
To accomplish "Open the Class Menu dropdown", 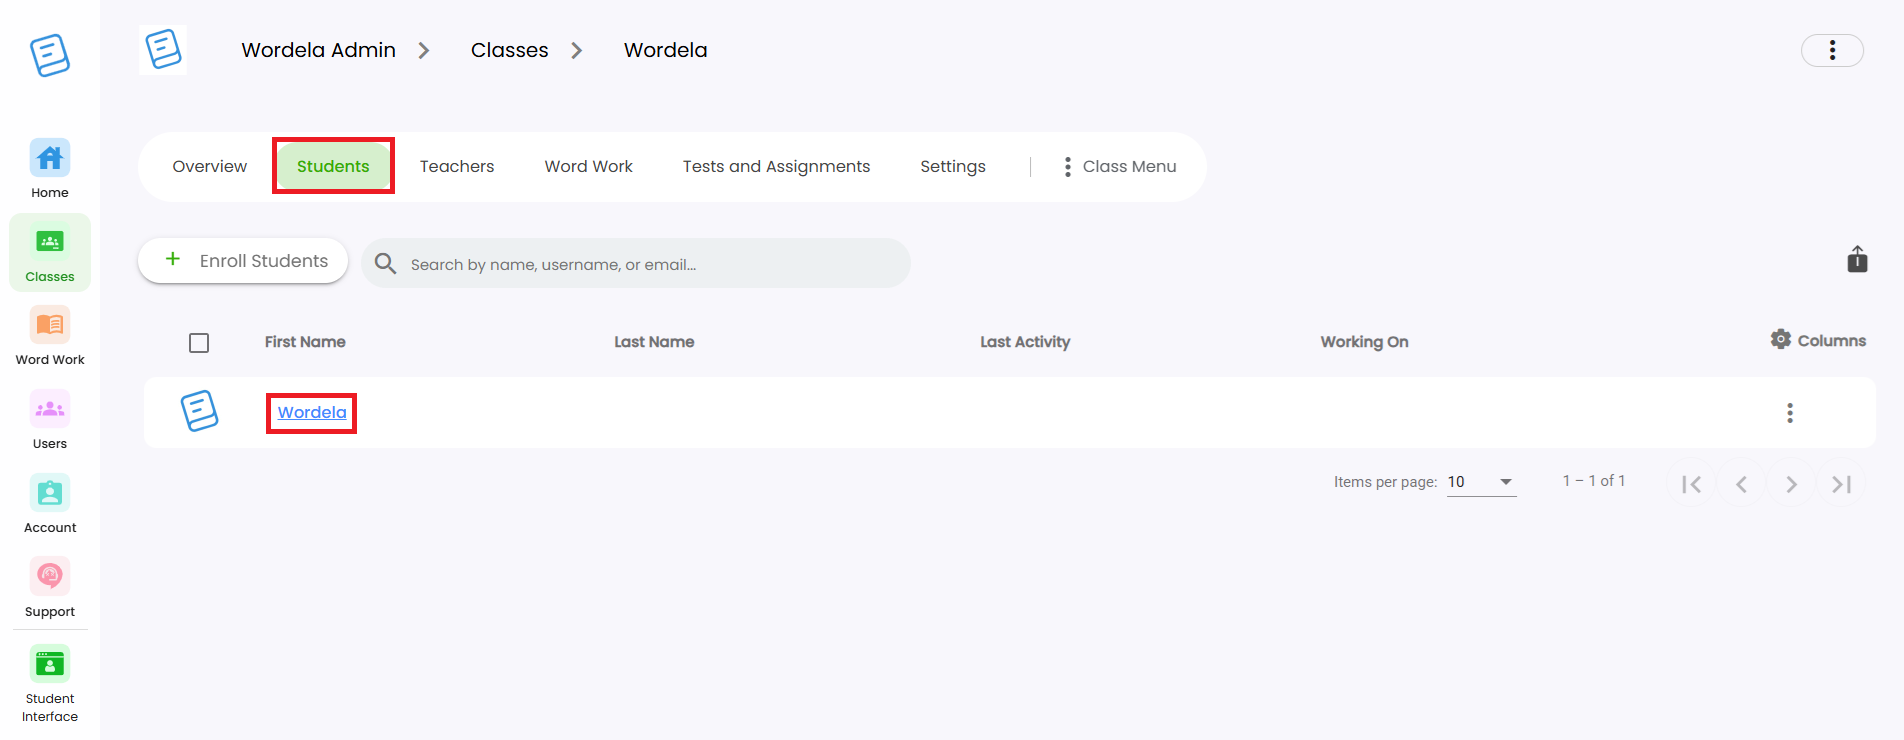I will (x=1120, y=166).
